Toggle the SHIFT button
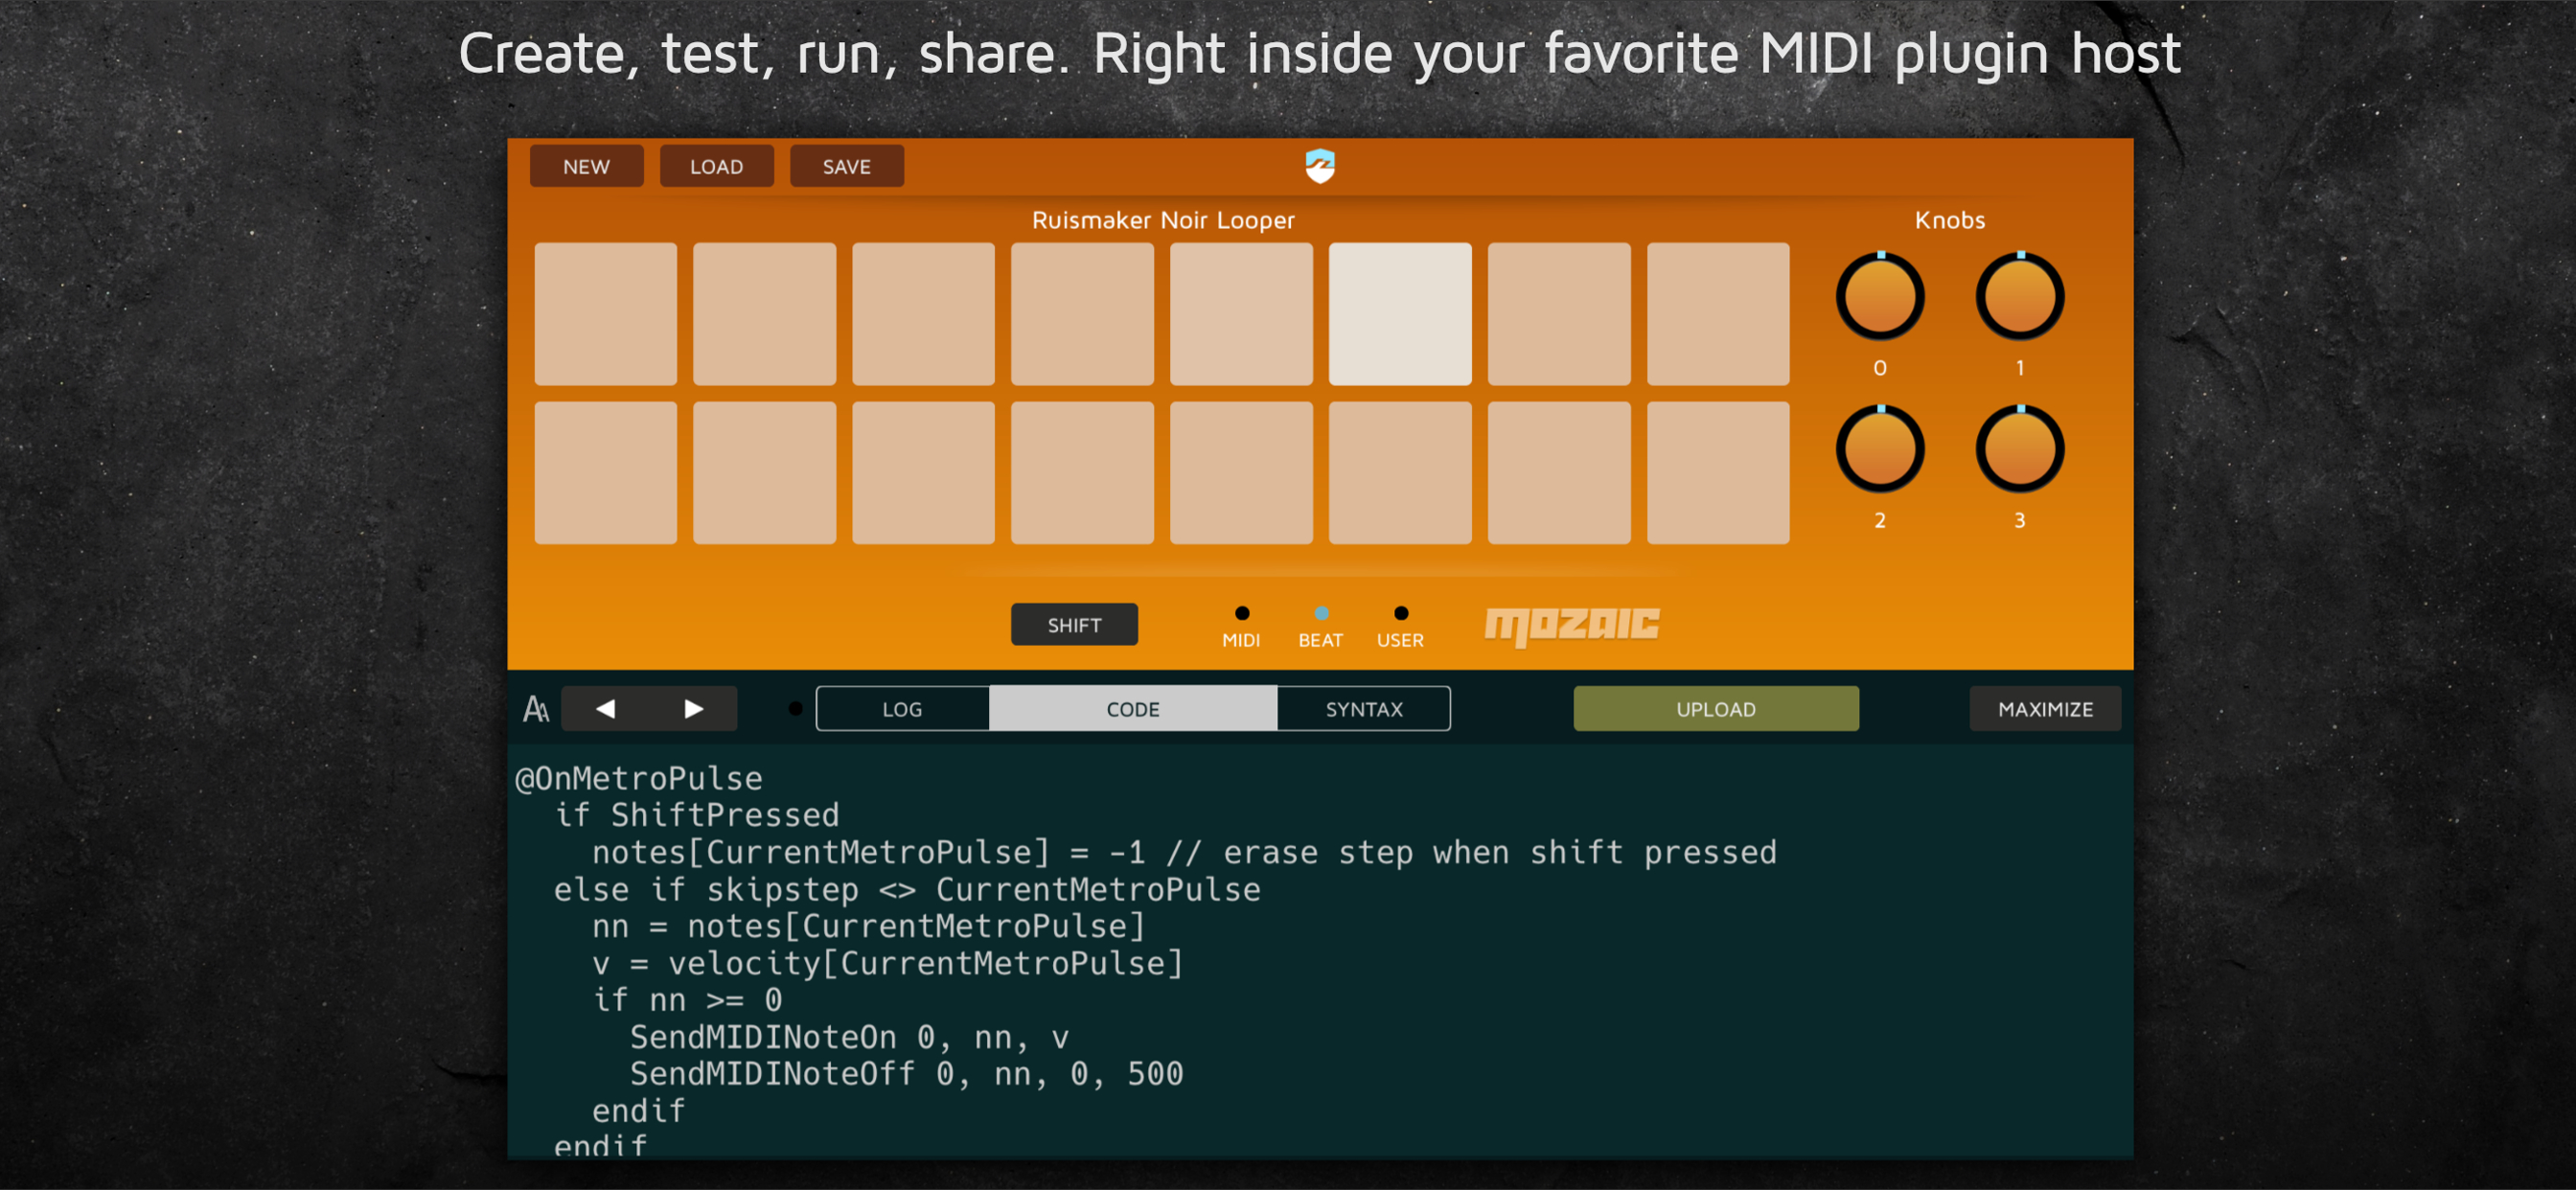This screenshot has height=1190, width=2576. point(1074,625)
